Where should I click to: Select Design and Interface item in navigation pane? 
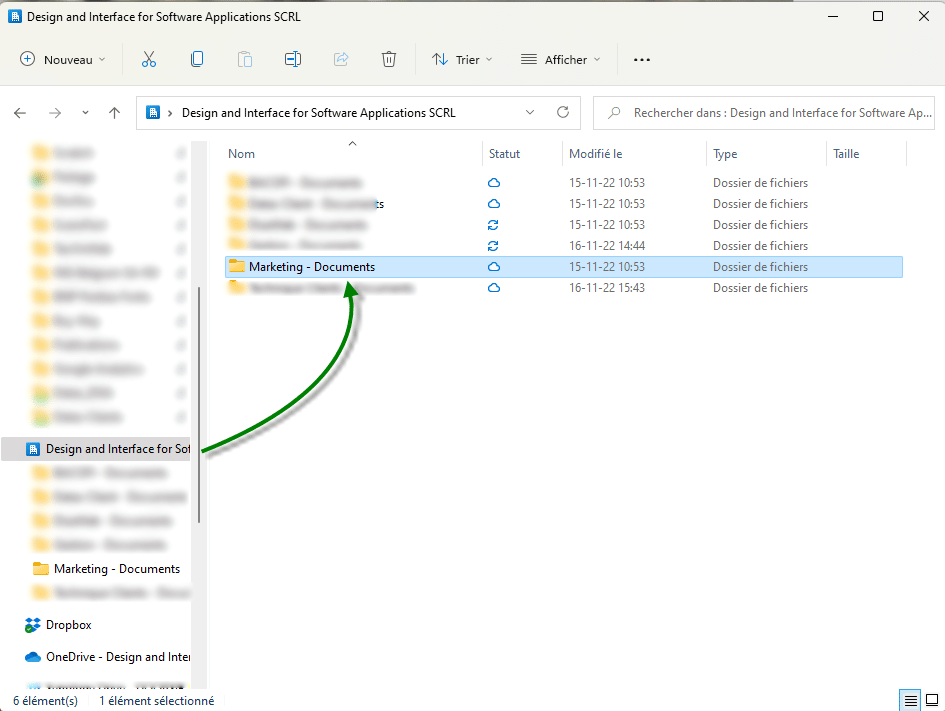(96, 449)
